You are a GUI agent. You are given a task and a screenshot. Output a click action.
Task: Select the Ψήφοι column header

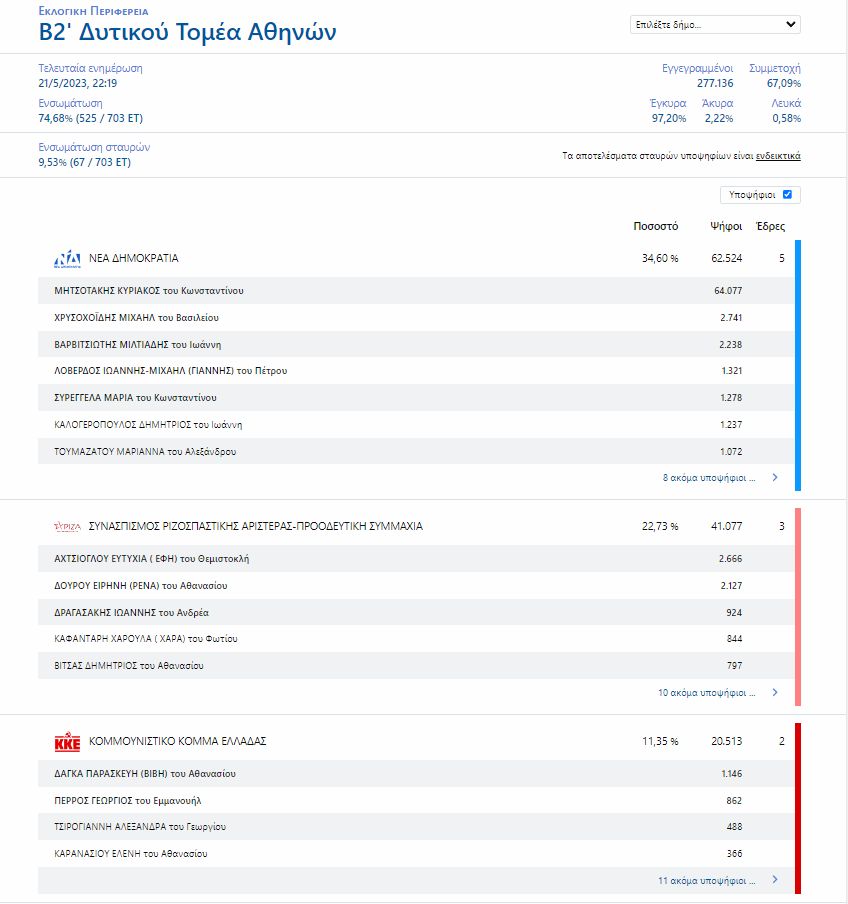coord(726,226)
